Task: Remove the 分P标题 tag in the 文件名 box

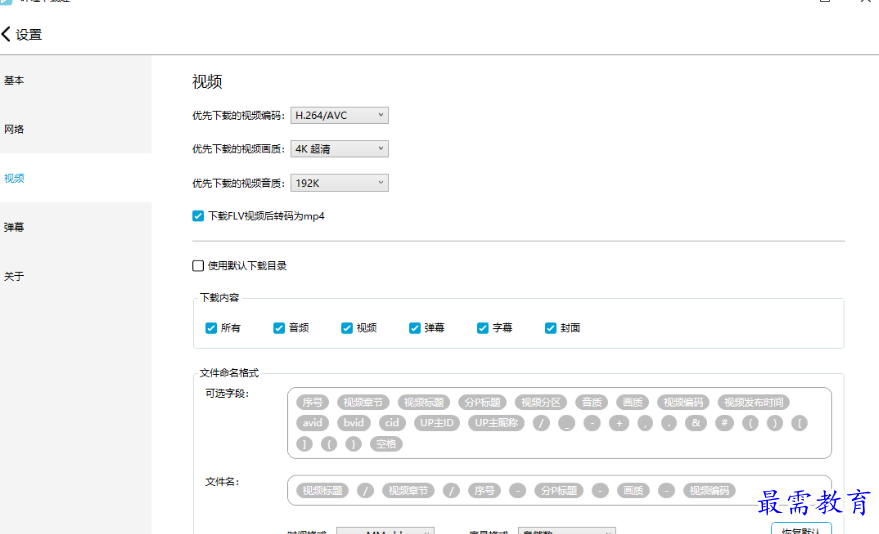Action: tap(558, 491)
